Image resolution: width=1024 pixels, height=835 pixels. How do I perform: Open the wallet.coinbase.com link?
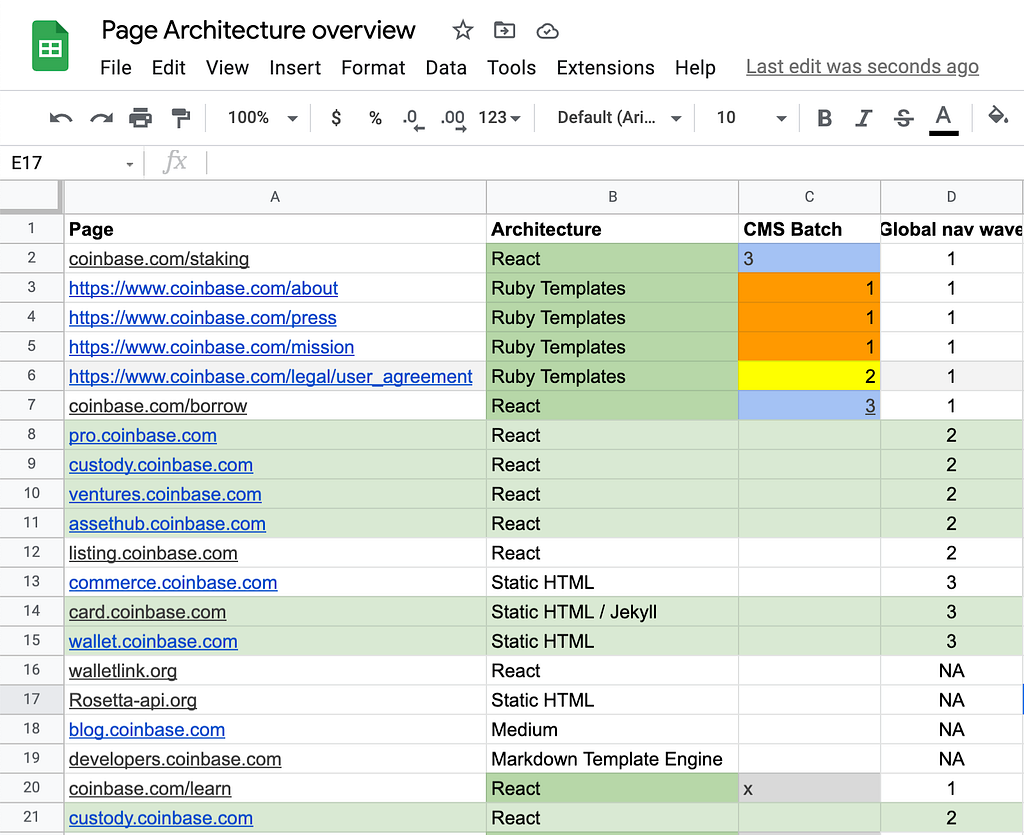[153, 641]
